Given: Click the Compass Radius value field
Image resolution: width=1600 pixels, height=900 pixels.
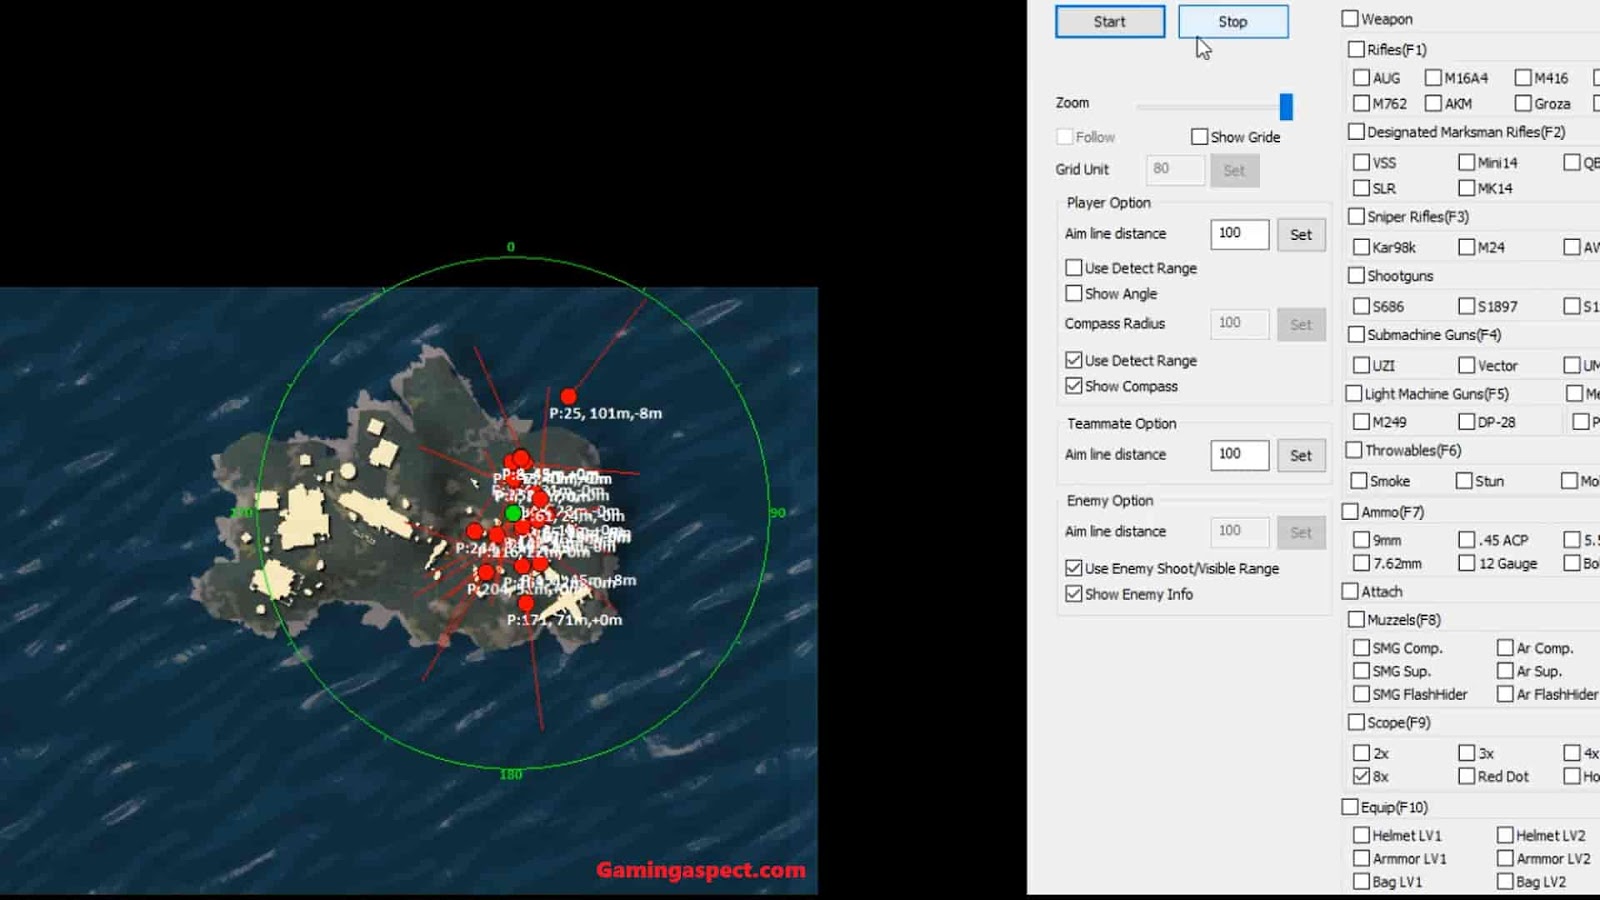Looking at the screenshot, I should pos(1240,324).
